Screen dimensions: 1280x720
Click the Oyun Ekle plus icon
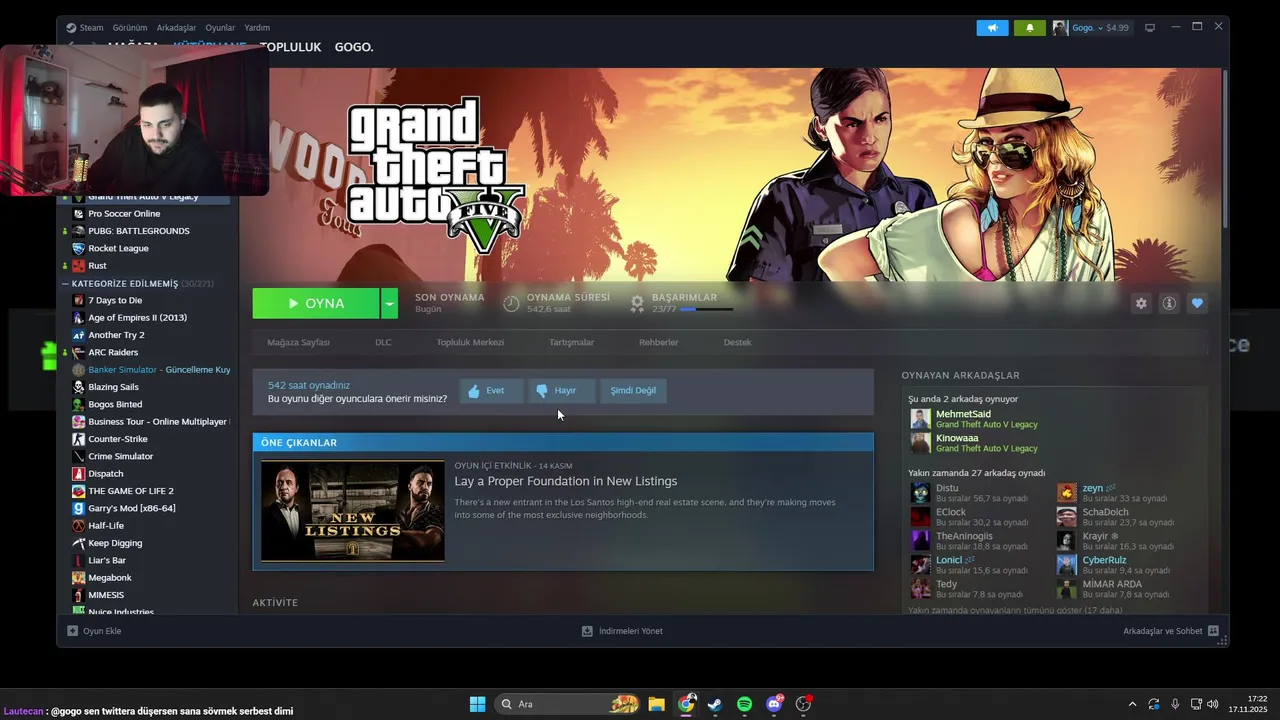pos(72,631)
